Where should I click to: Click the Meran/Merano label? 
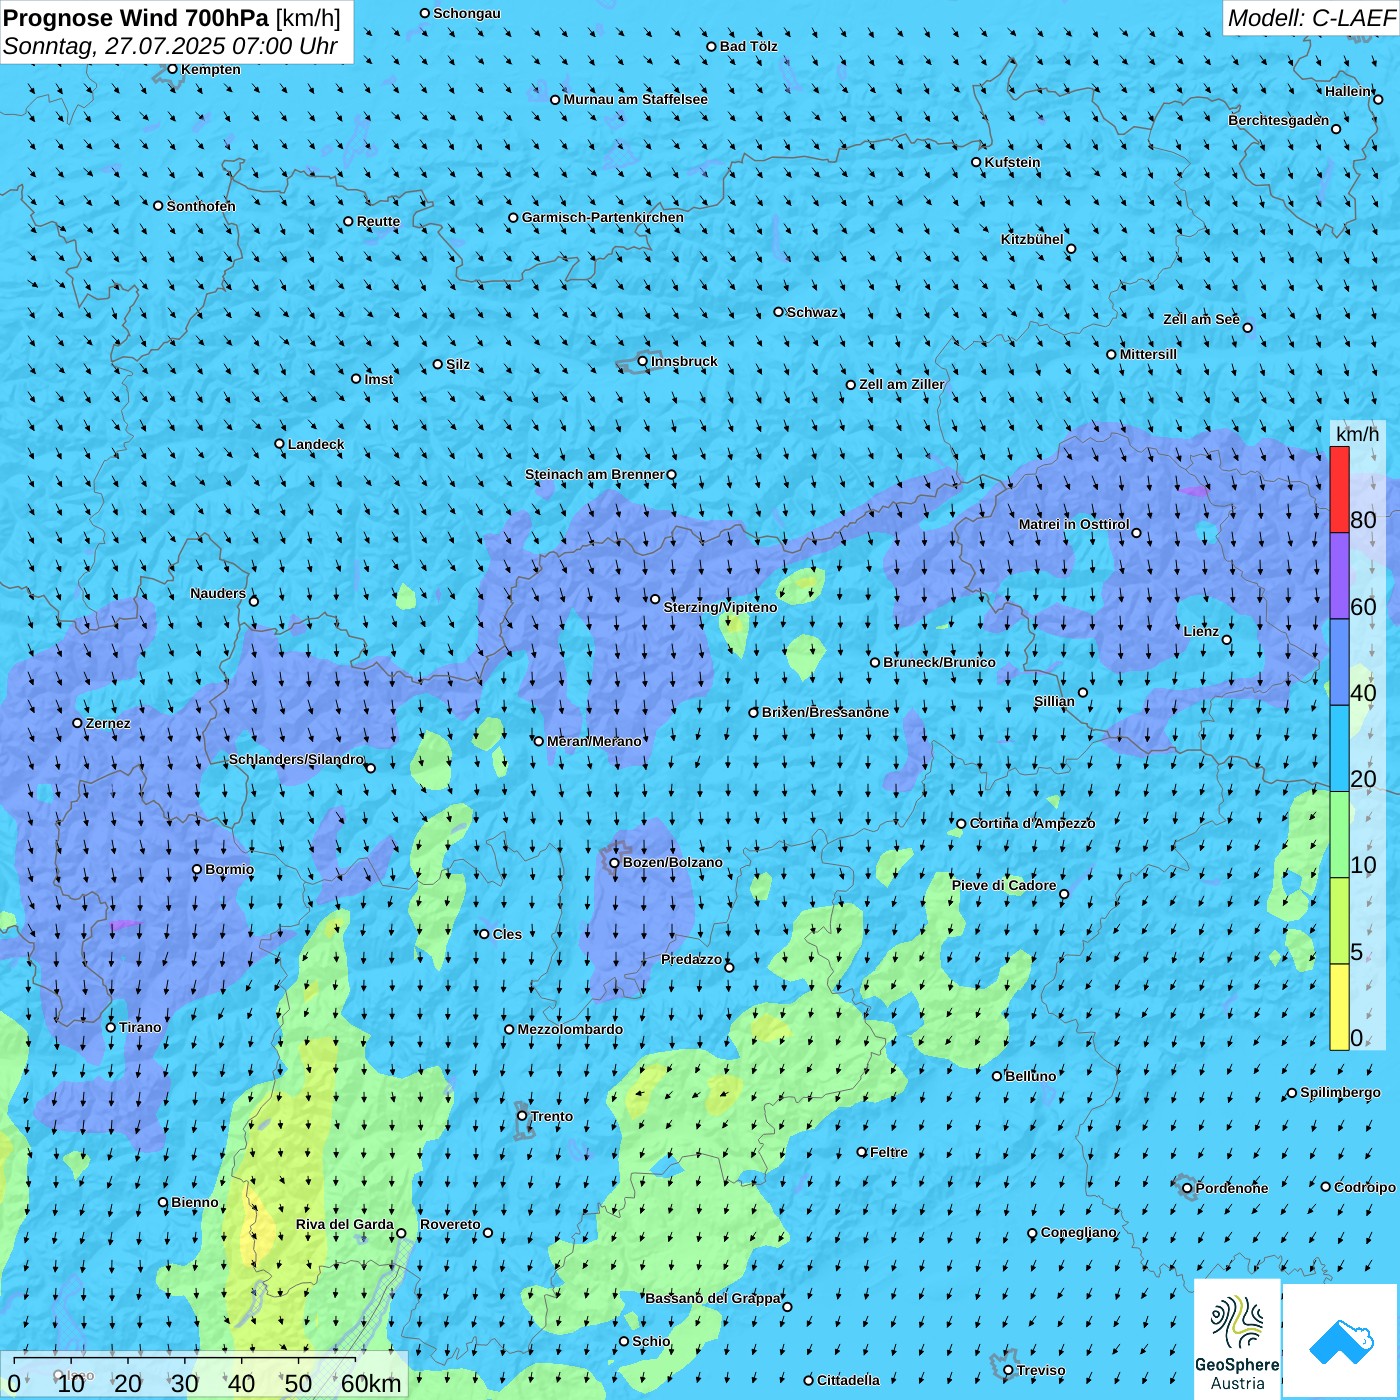click(594, 741)
